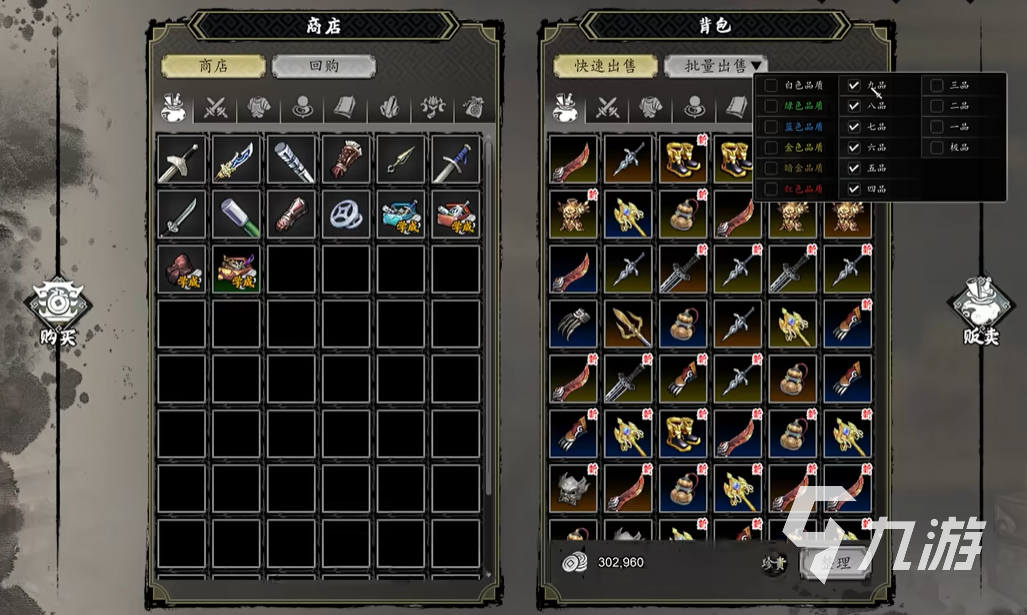Tick the 红色品质 quality checkbox

[x=771, y=189]
